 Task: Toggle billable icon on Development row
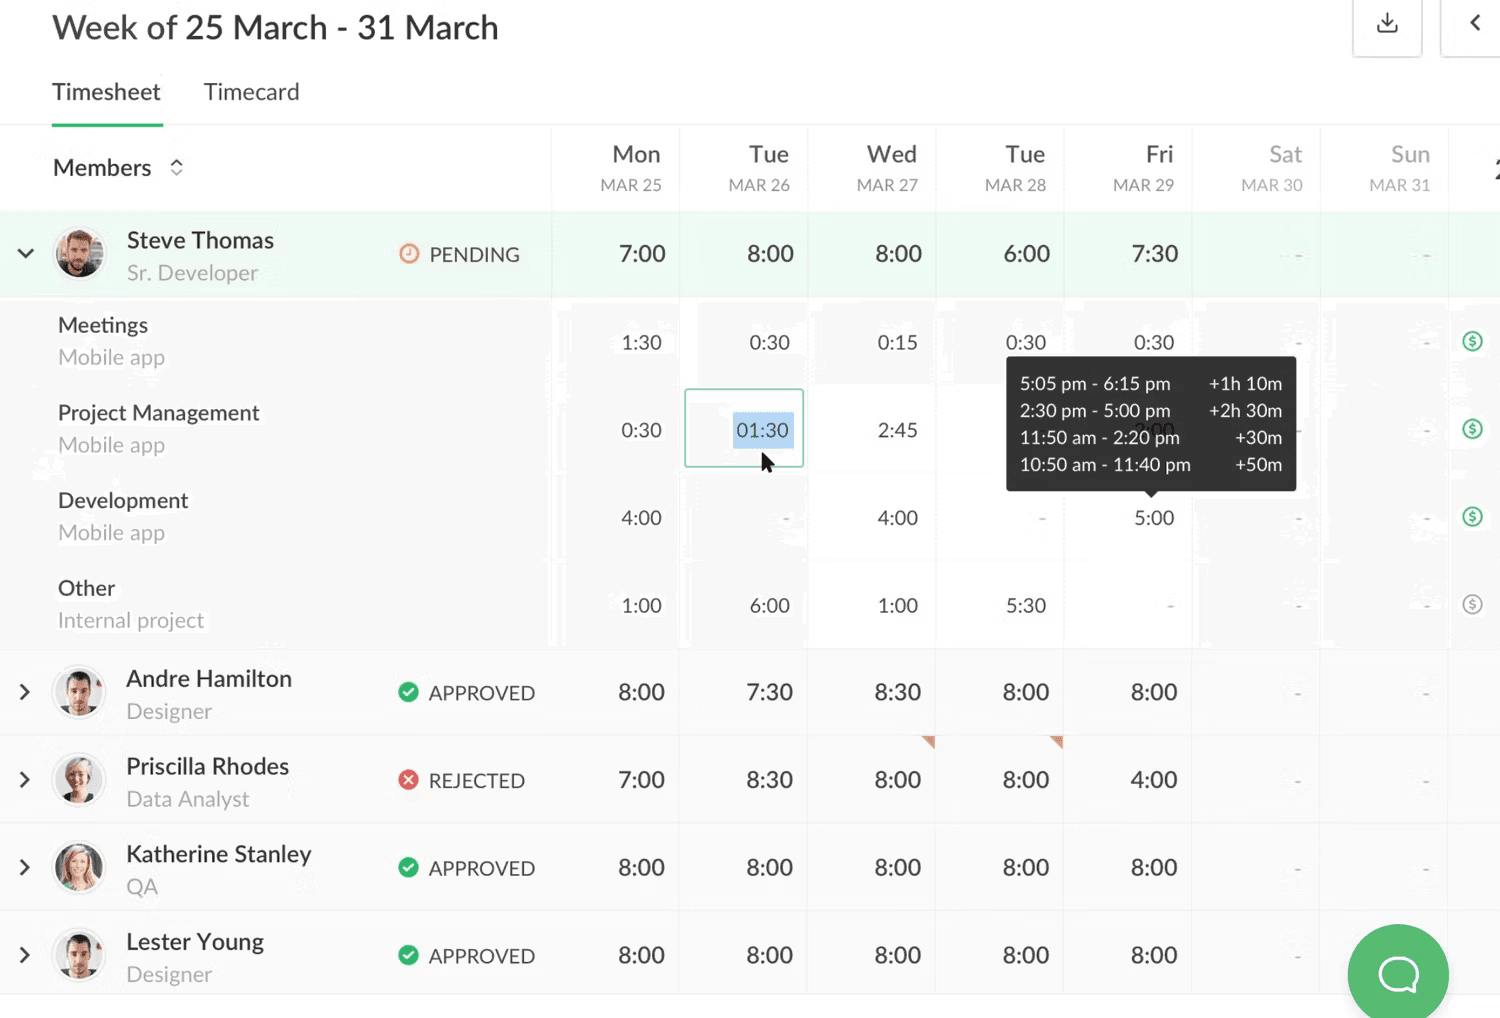tap(1472, 517)
